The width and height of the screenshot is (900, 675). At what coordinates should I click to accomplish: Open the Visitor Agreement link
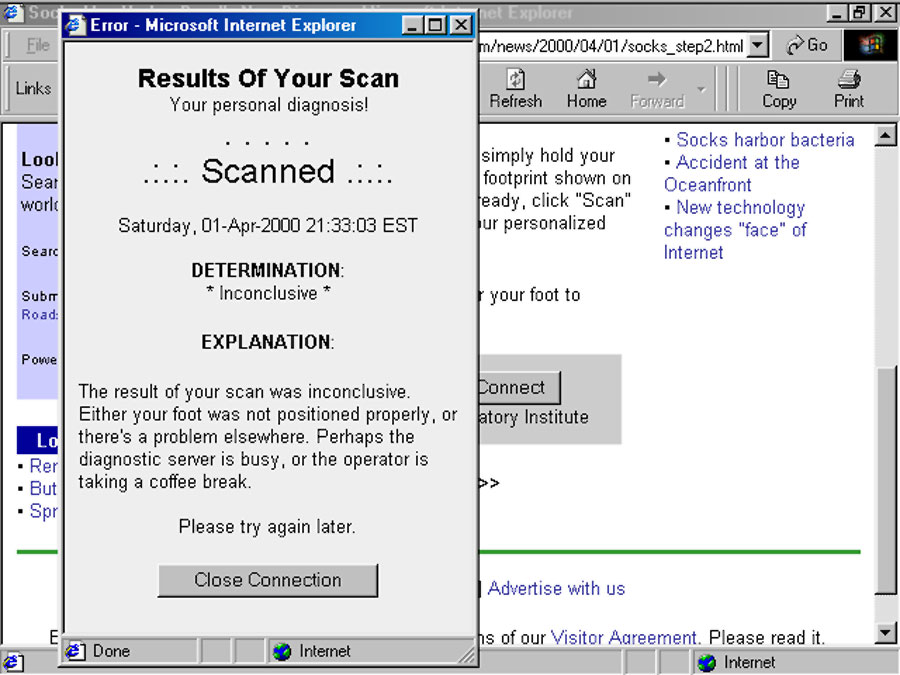point(623,637)
